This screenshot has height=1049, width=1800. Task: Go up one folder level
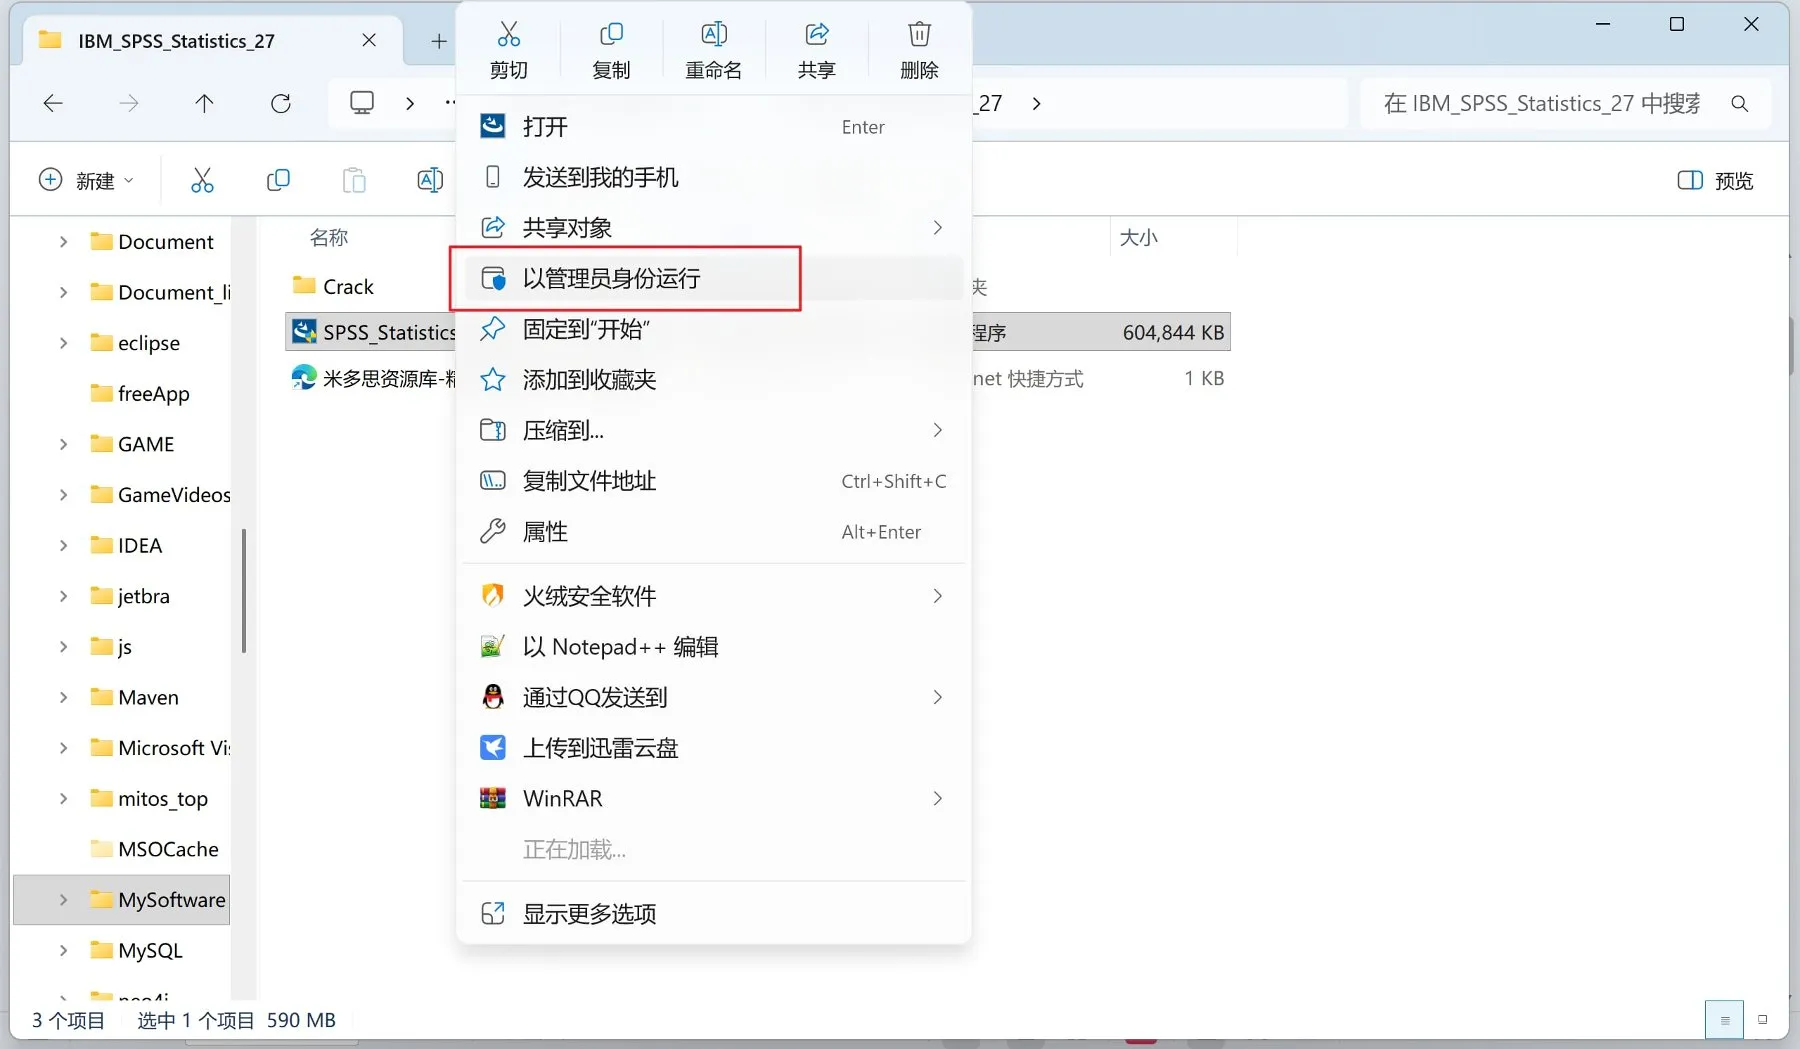coord(204,103)
